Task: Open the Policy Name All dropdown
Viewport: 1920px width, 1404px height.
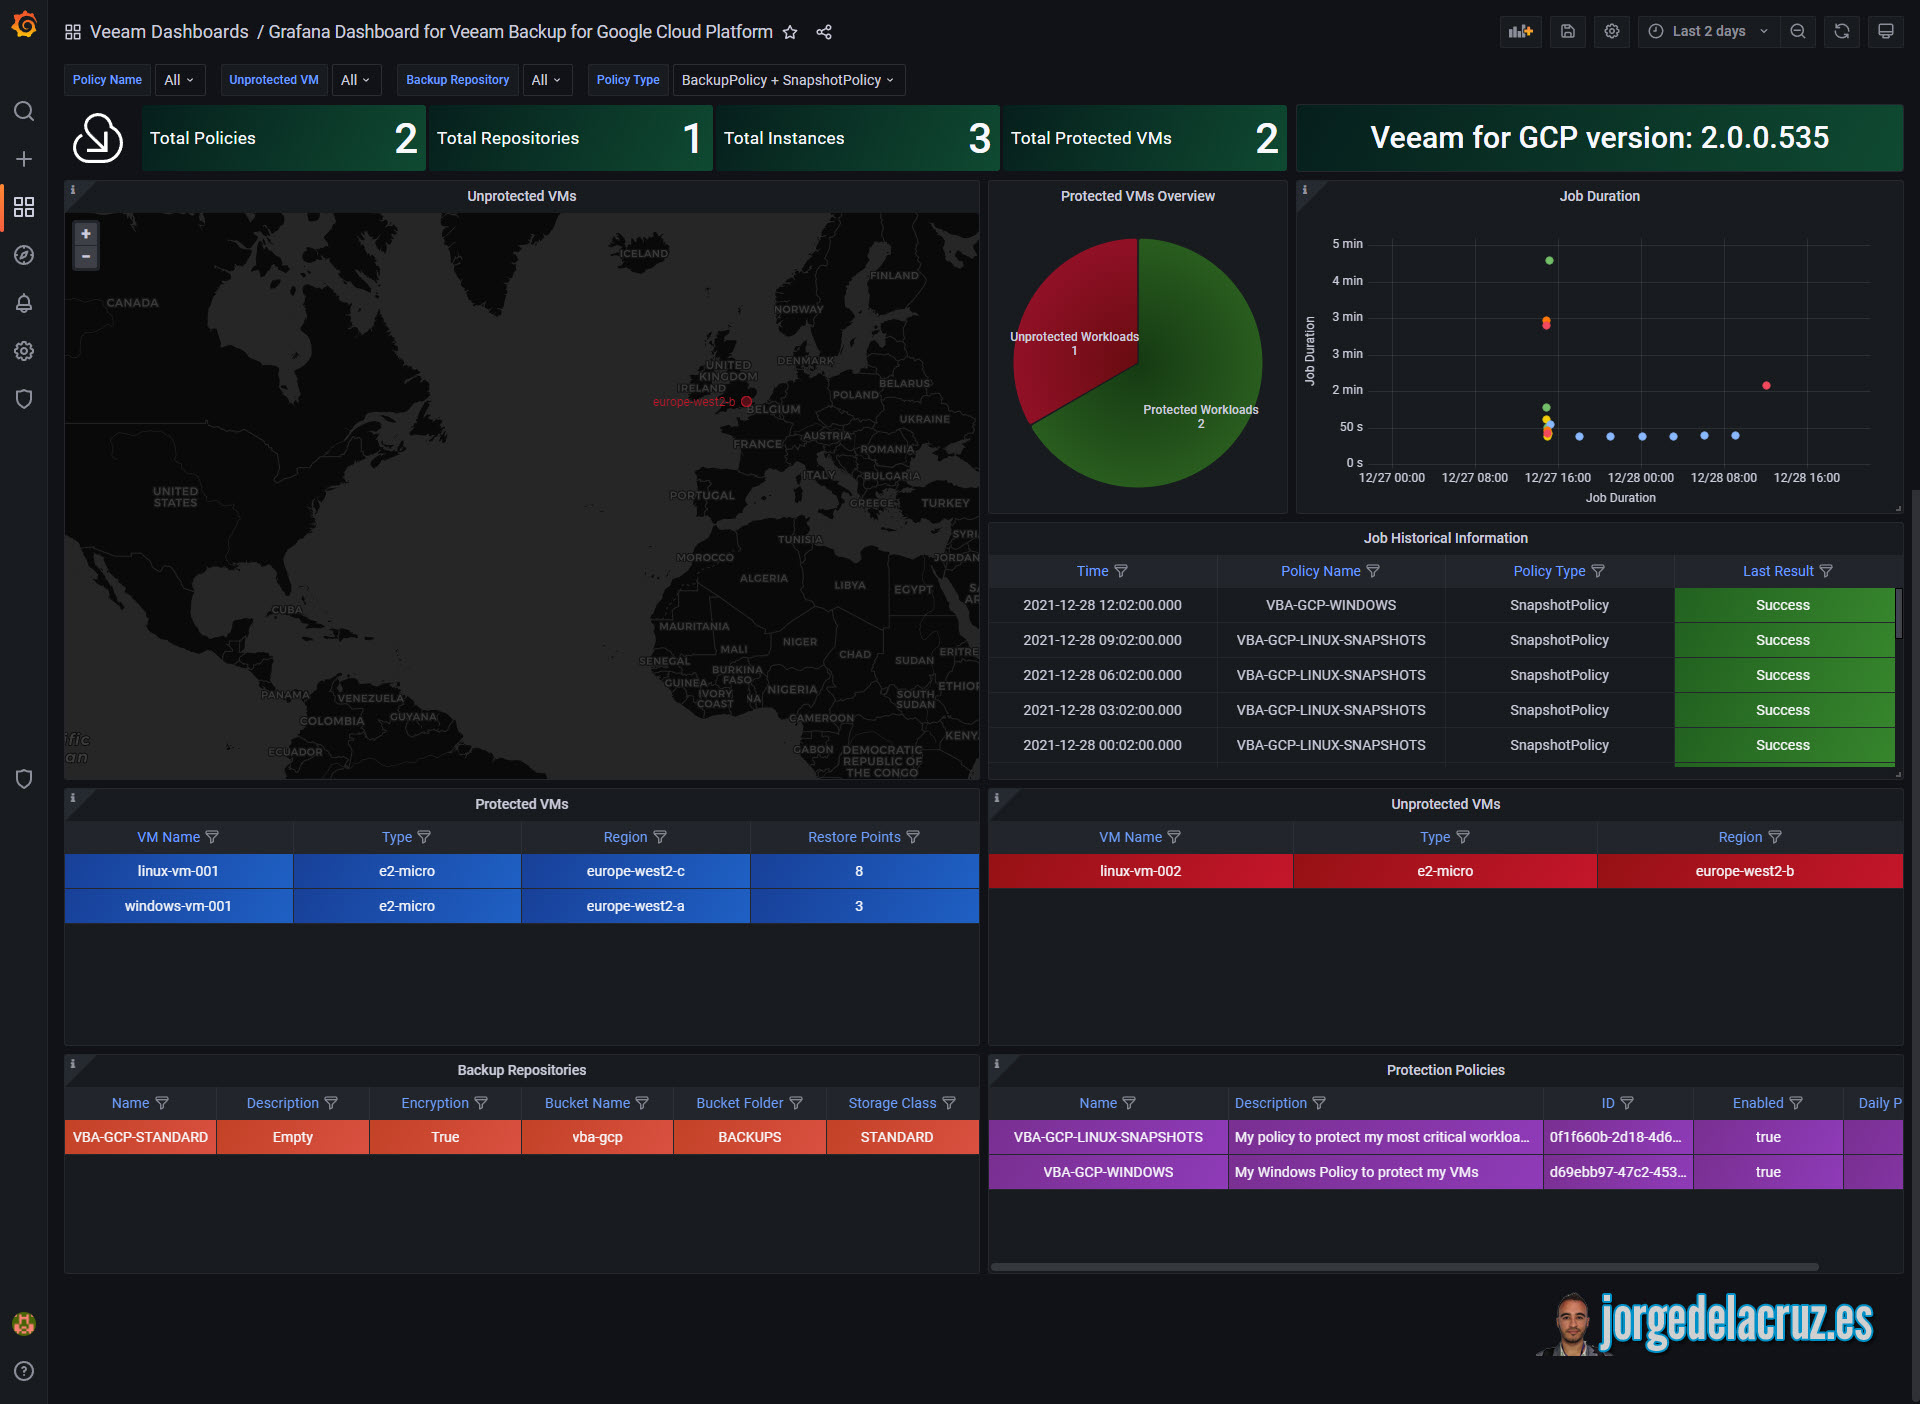Action: tap(180, 80)
